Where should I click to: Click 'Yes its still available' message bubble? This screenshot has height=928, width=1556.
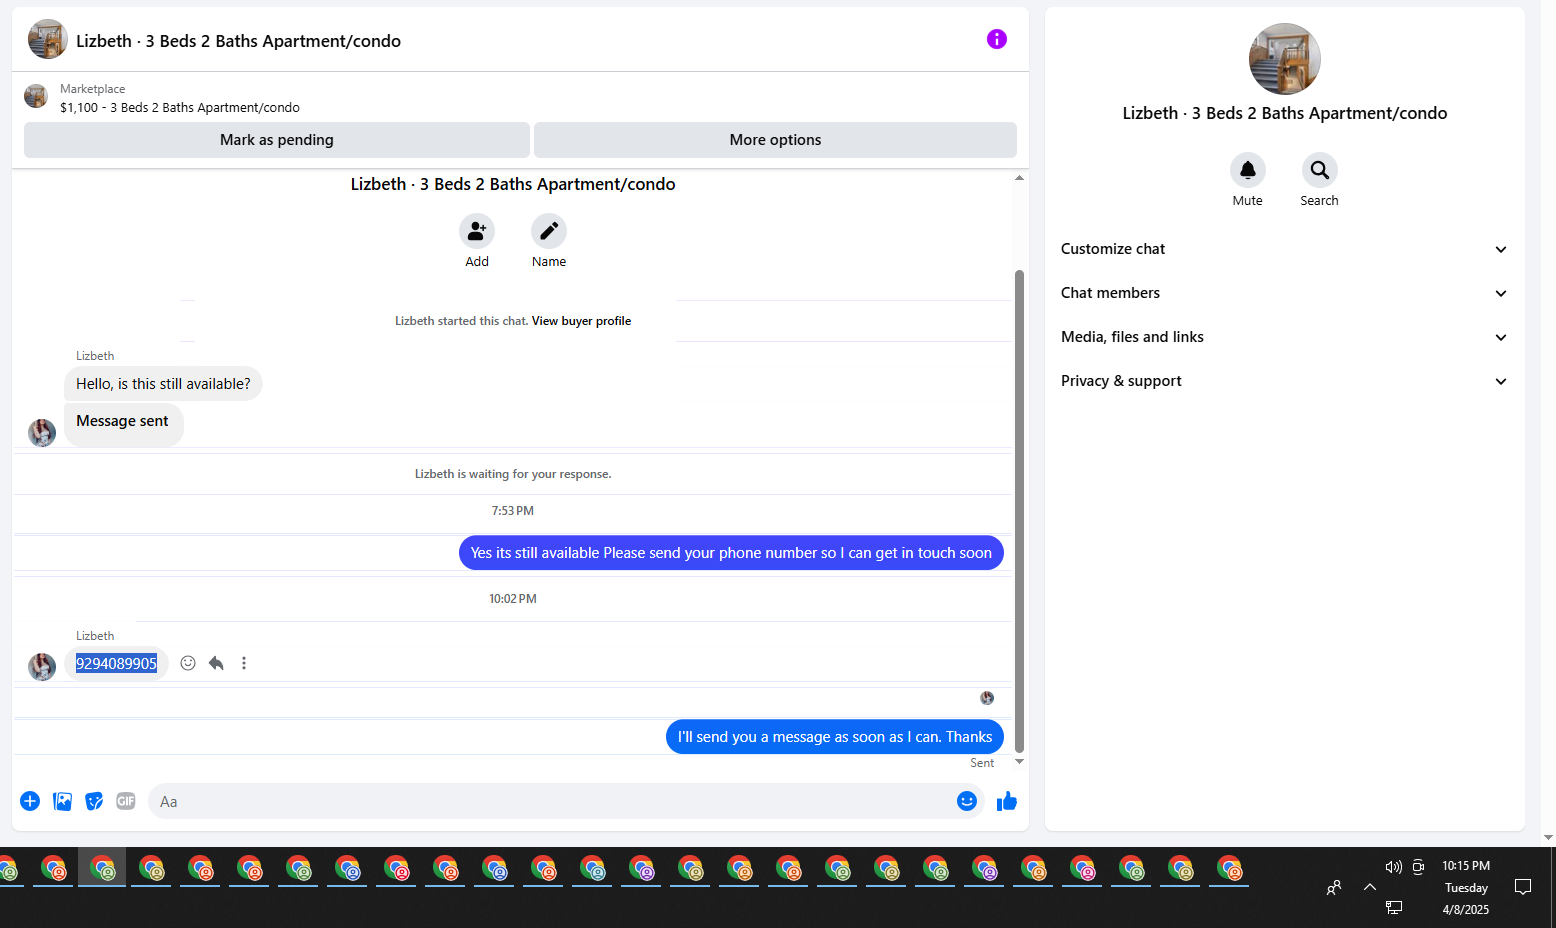[x=731, y=553]
